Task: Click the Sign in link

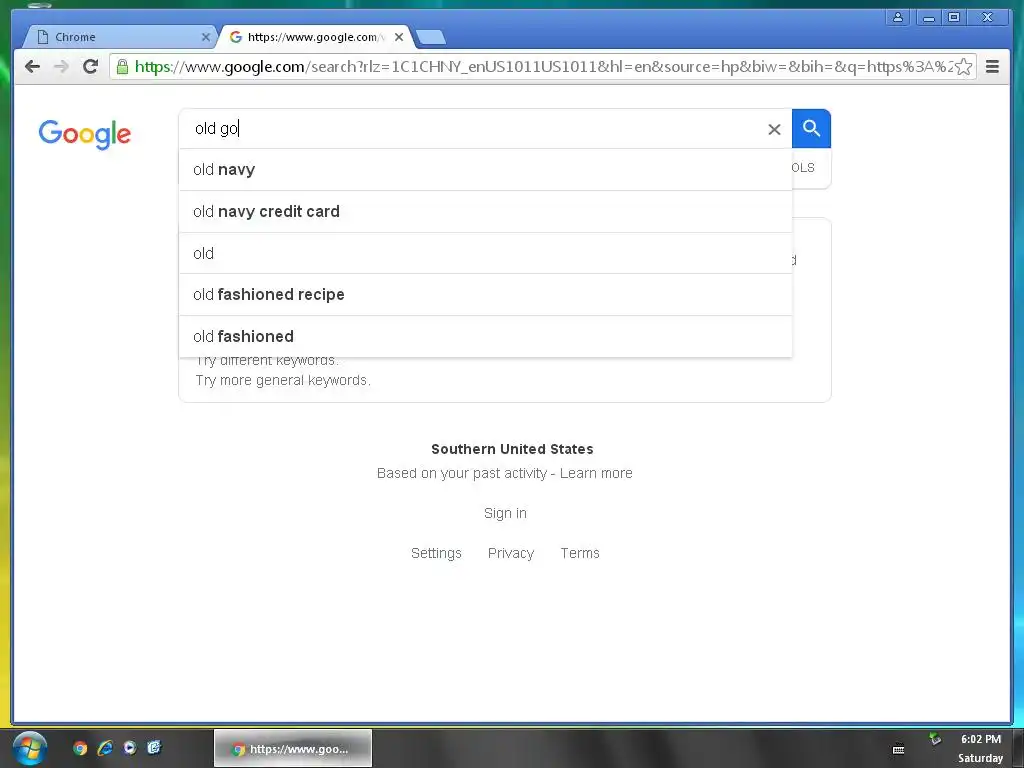Action: pyautogui.click(x=505, y=513)
